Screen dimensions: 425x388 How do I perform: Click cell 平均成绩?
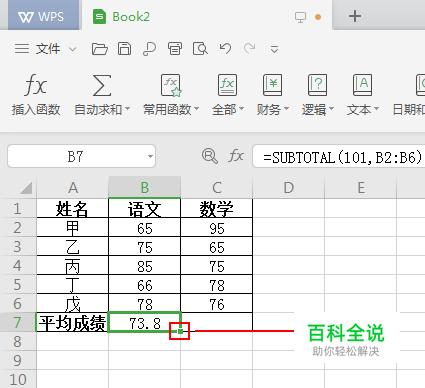click(x=73, y=323)
